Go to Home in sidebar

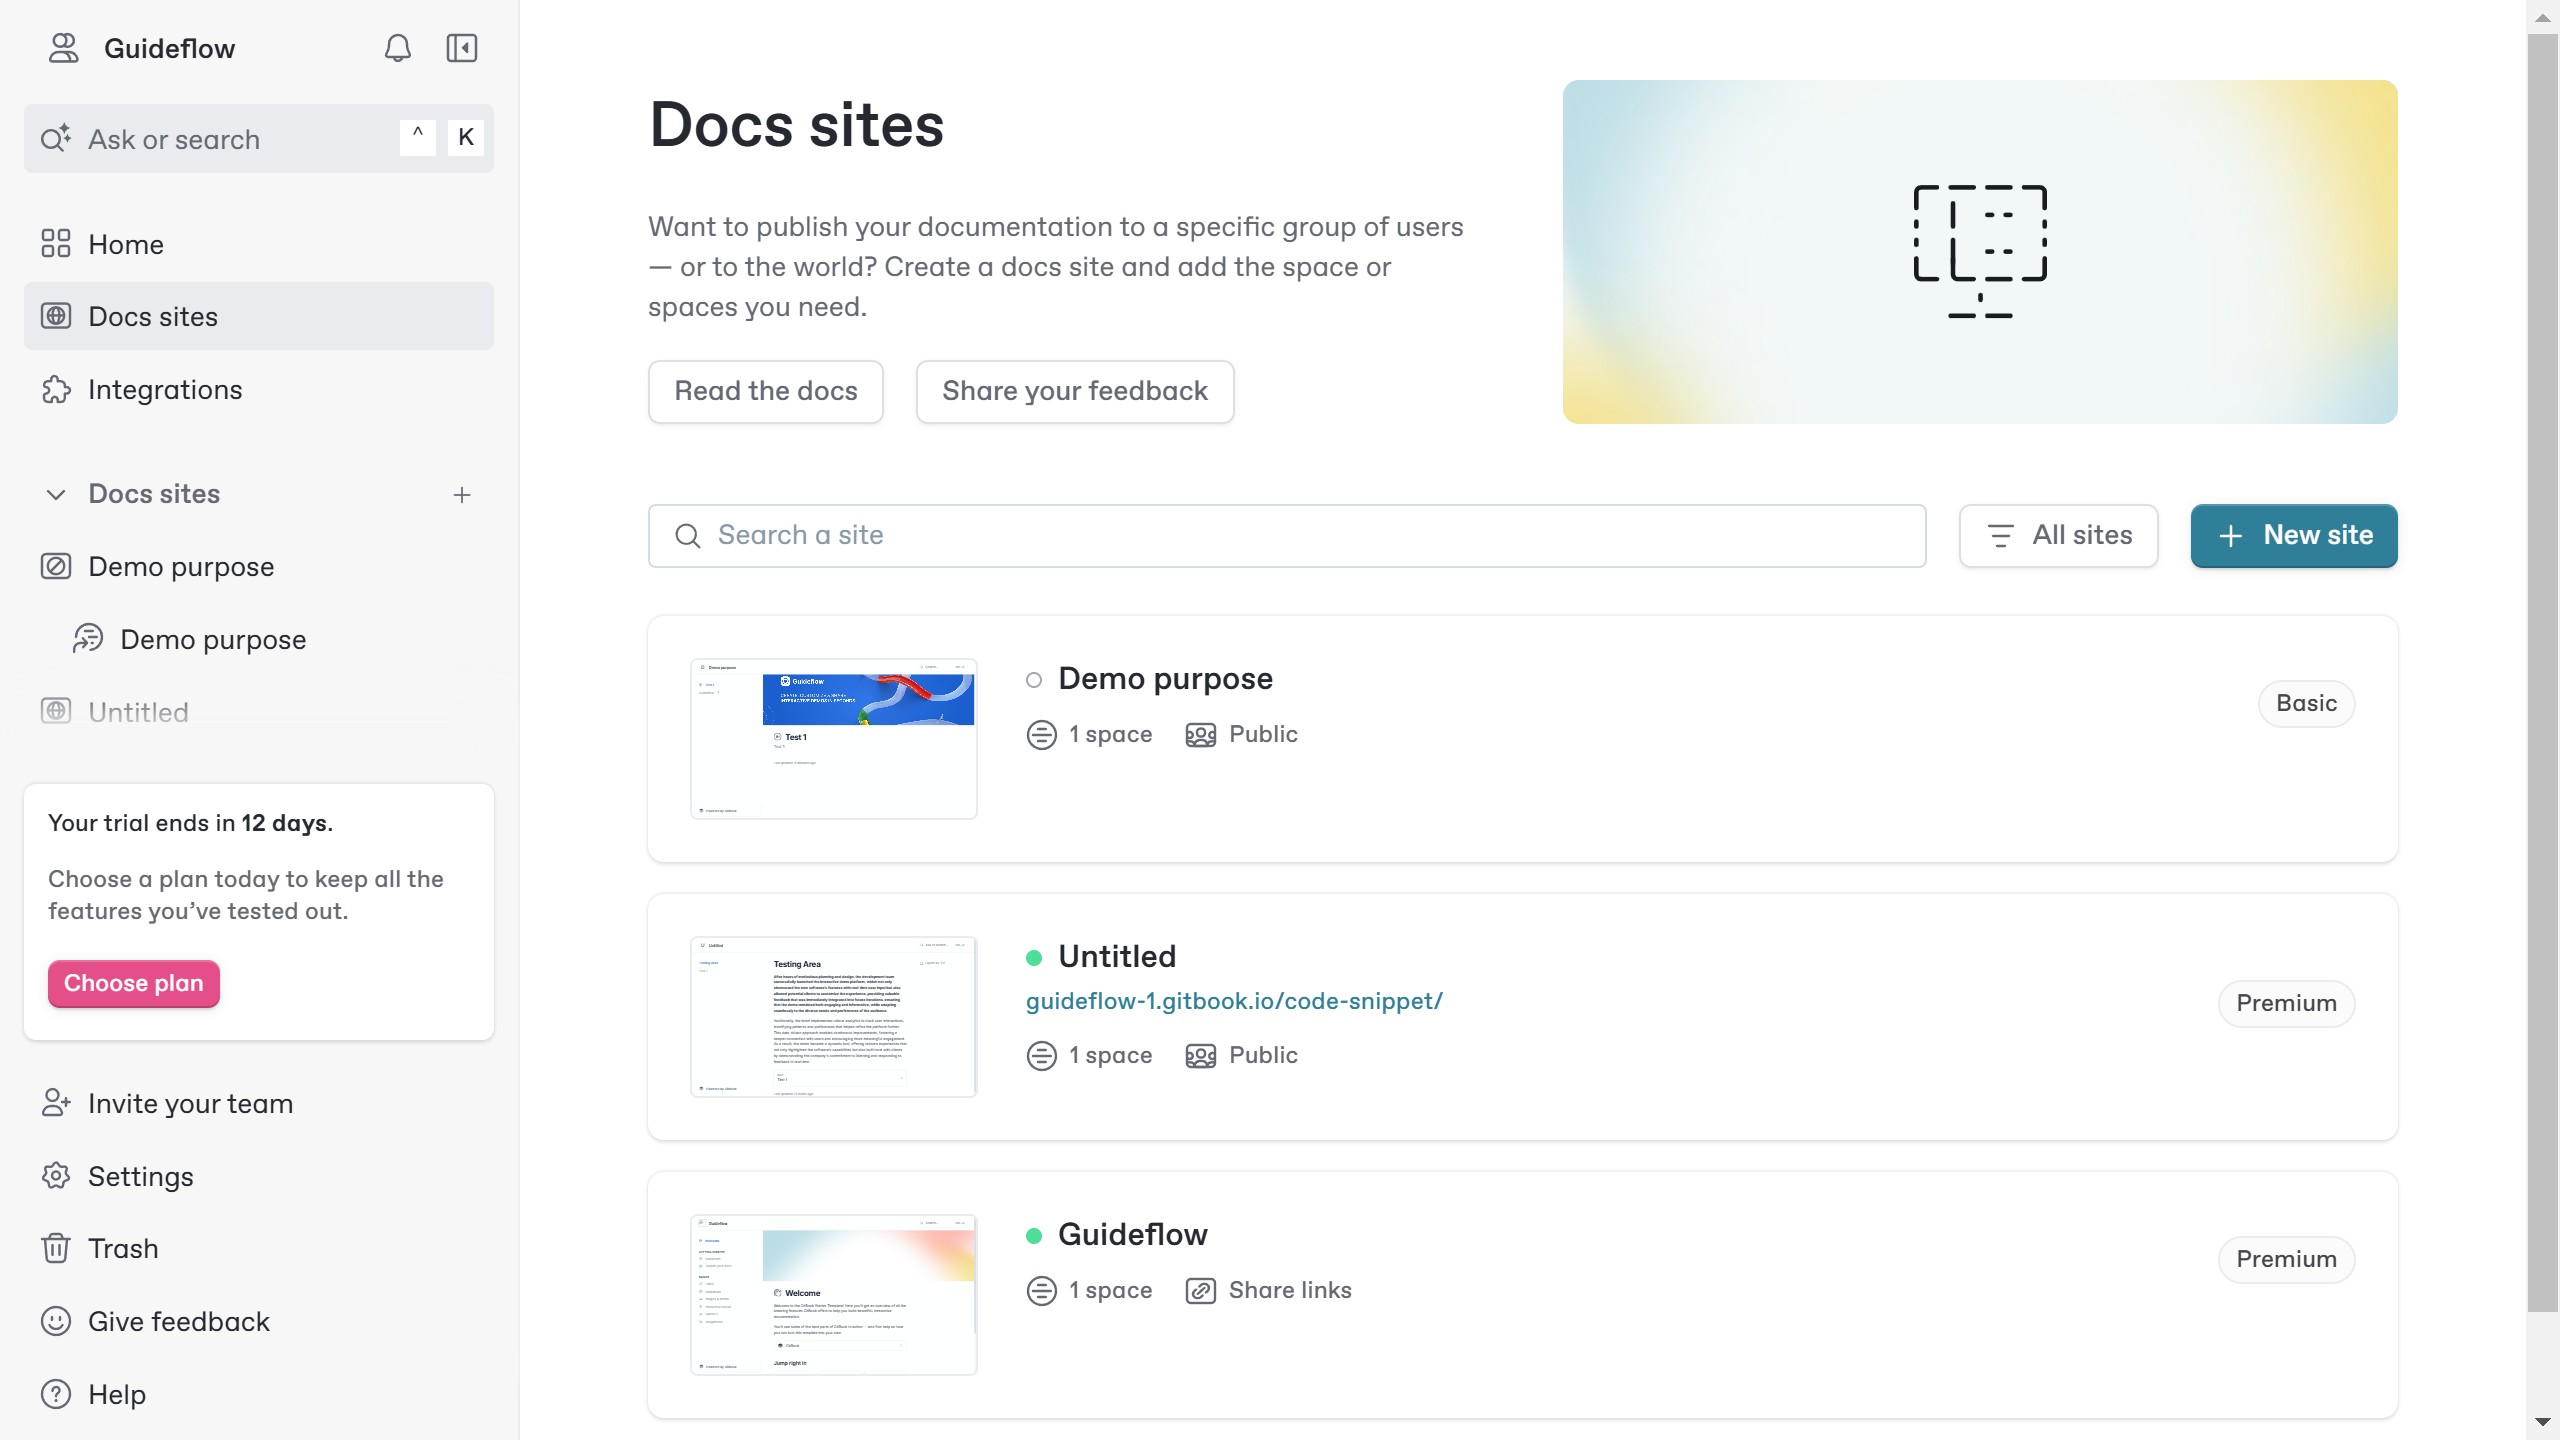(x=258, y=244)
